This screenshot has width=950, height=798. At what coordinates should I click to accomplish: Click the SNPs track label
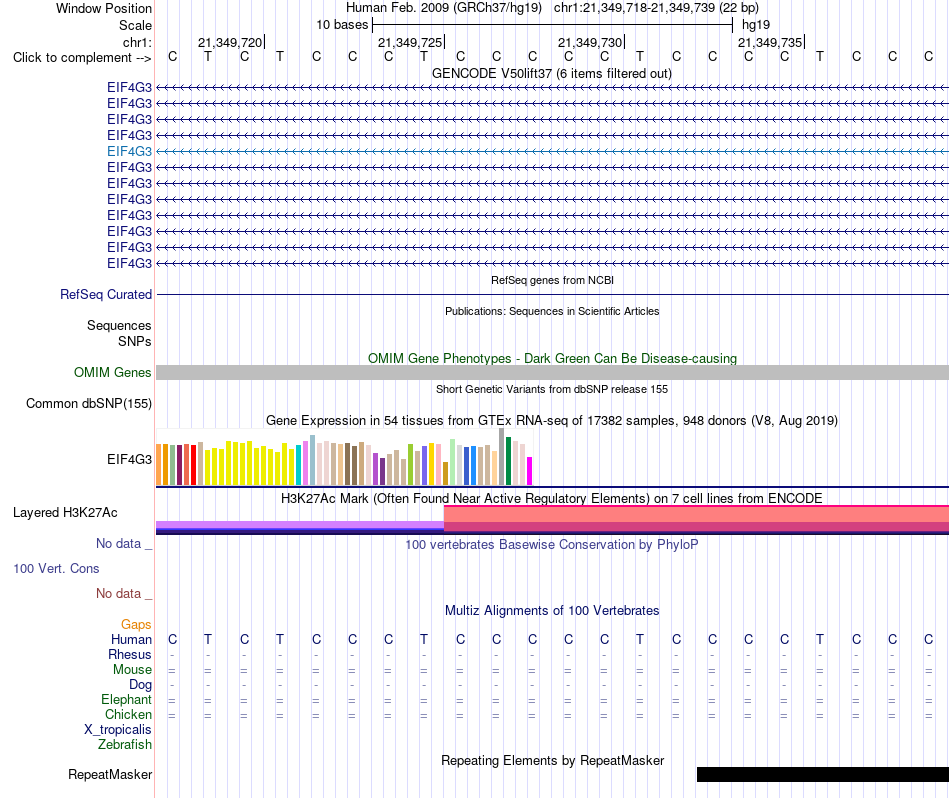[135, 341]
